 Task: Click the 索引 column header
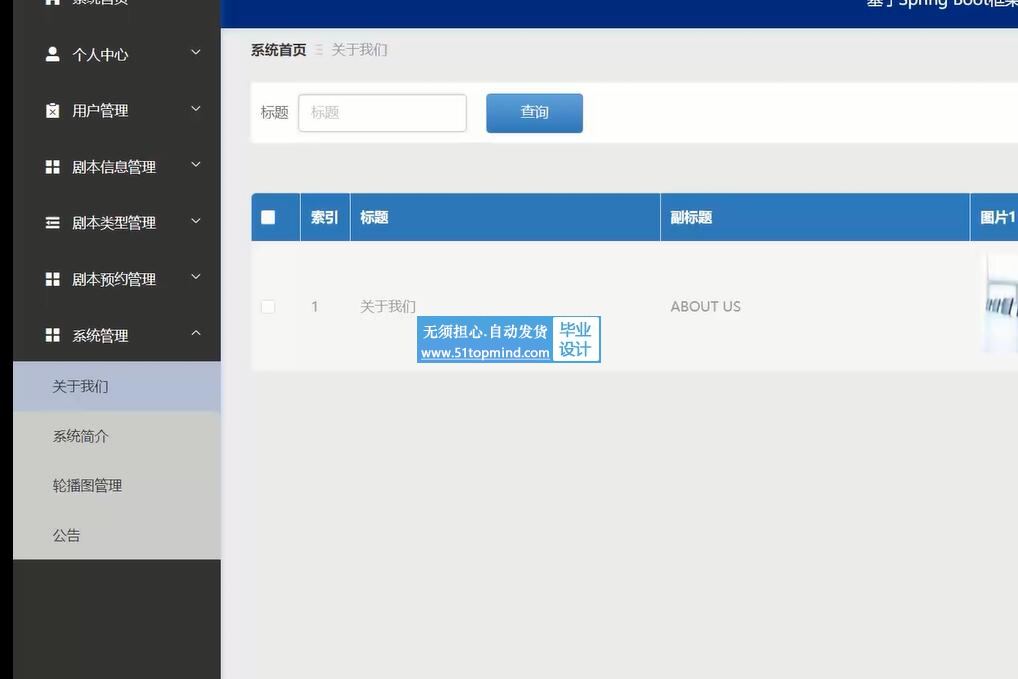click(325, 217)
